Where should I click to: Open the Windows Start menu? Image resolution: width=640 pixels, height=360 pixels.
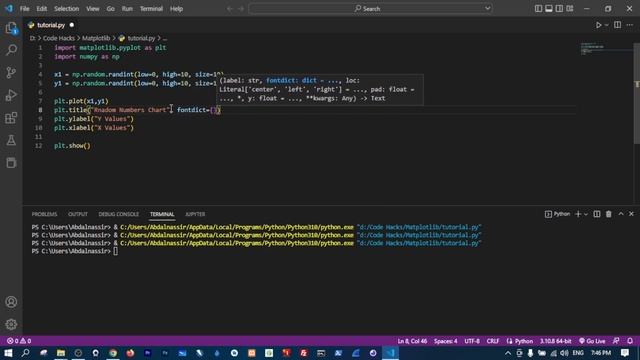click(x=8, y=353)
